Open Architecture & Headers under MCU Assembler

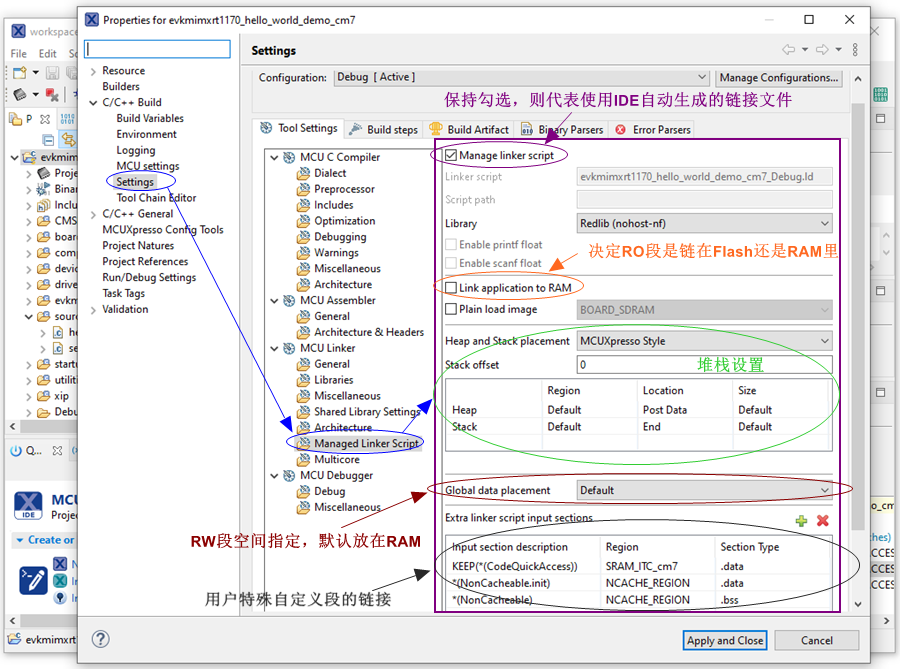tap(368, 332)
